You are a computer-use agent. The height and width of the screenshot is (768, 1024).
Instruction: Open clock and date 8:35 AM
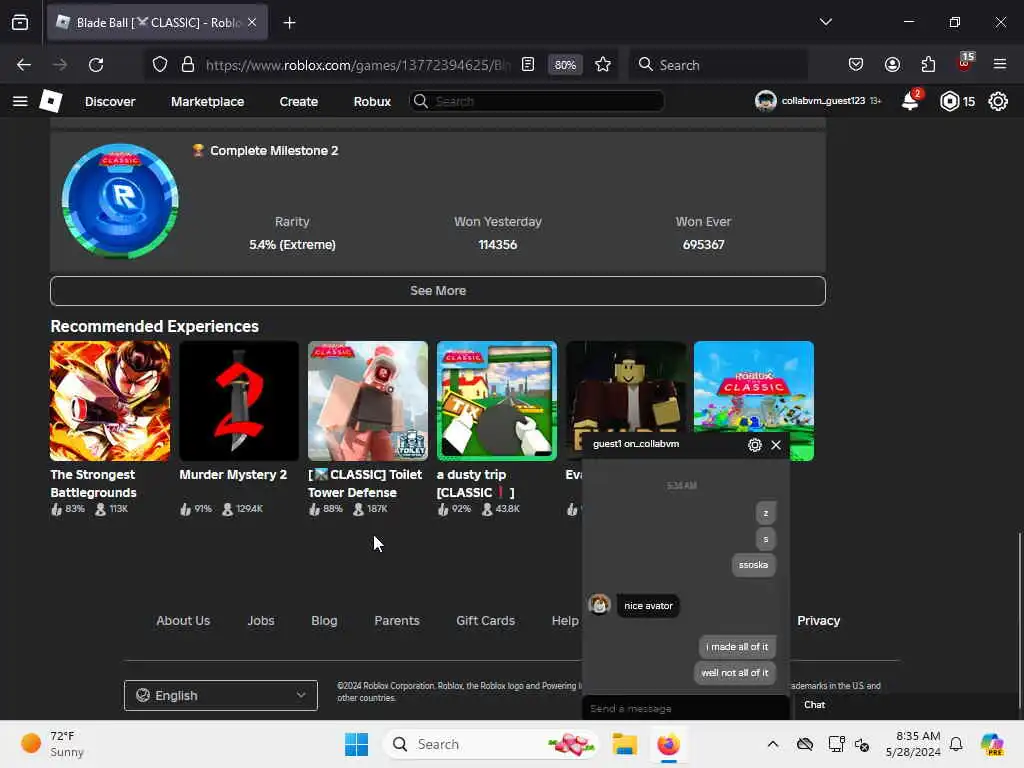pyautogui.click(x=913, y=744)
